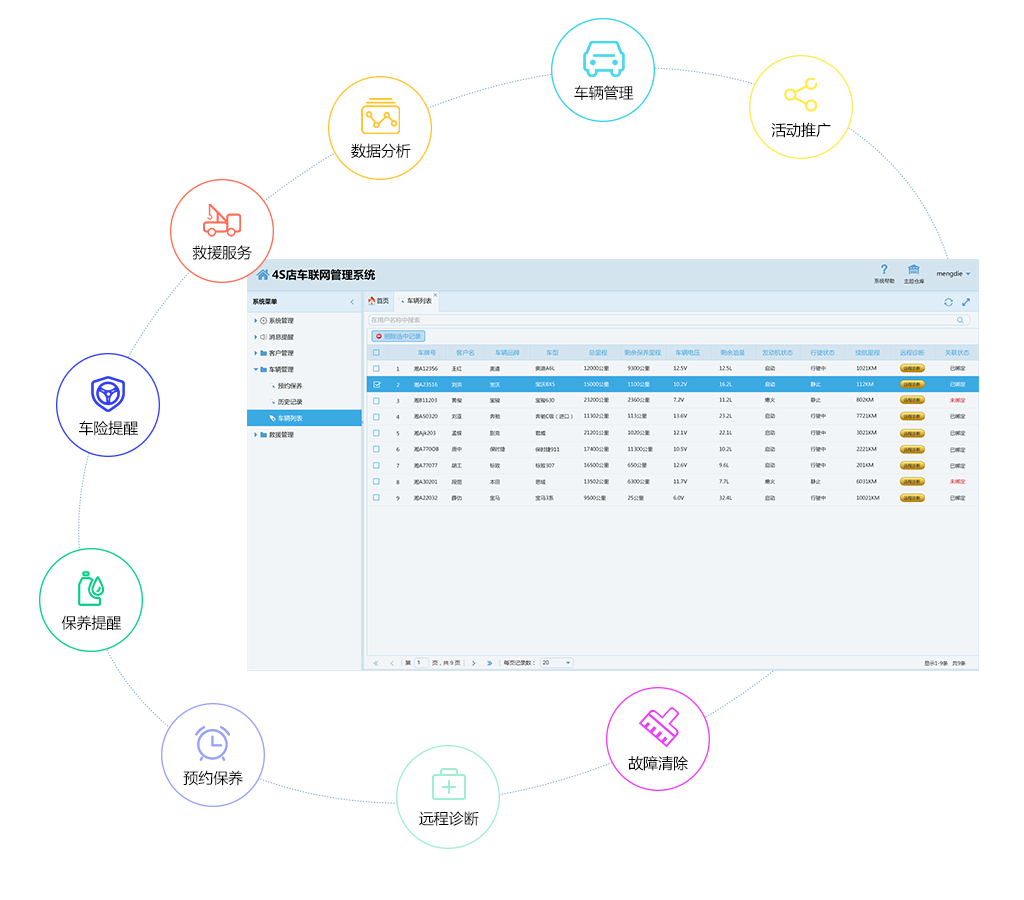Click the 删除选中记录 button
The height and width of the screenshot is (900, 1024).
click(398, 336)
